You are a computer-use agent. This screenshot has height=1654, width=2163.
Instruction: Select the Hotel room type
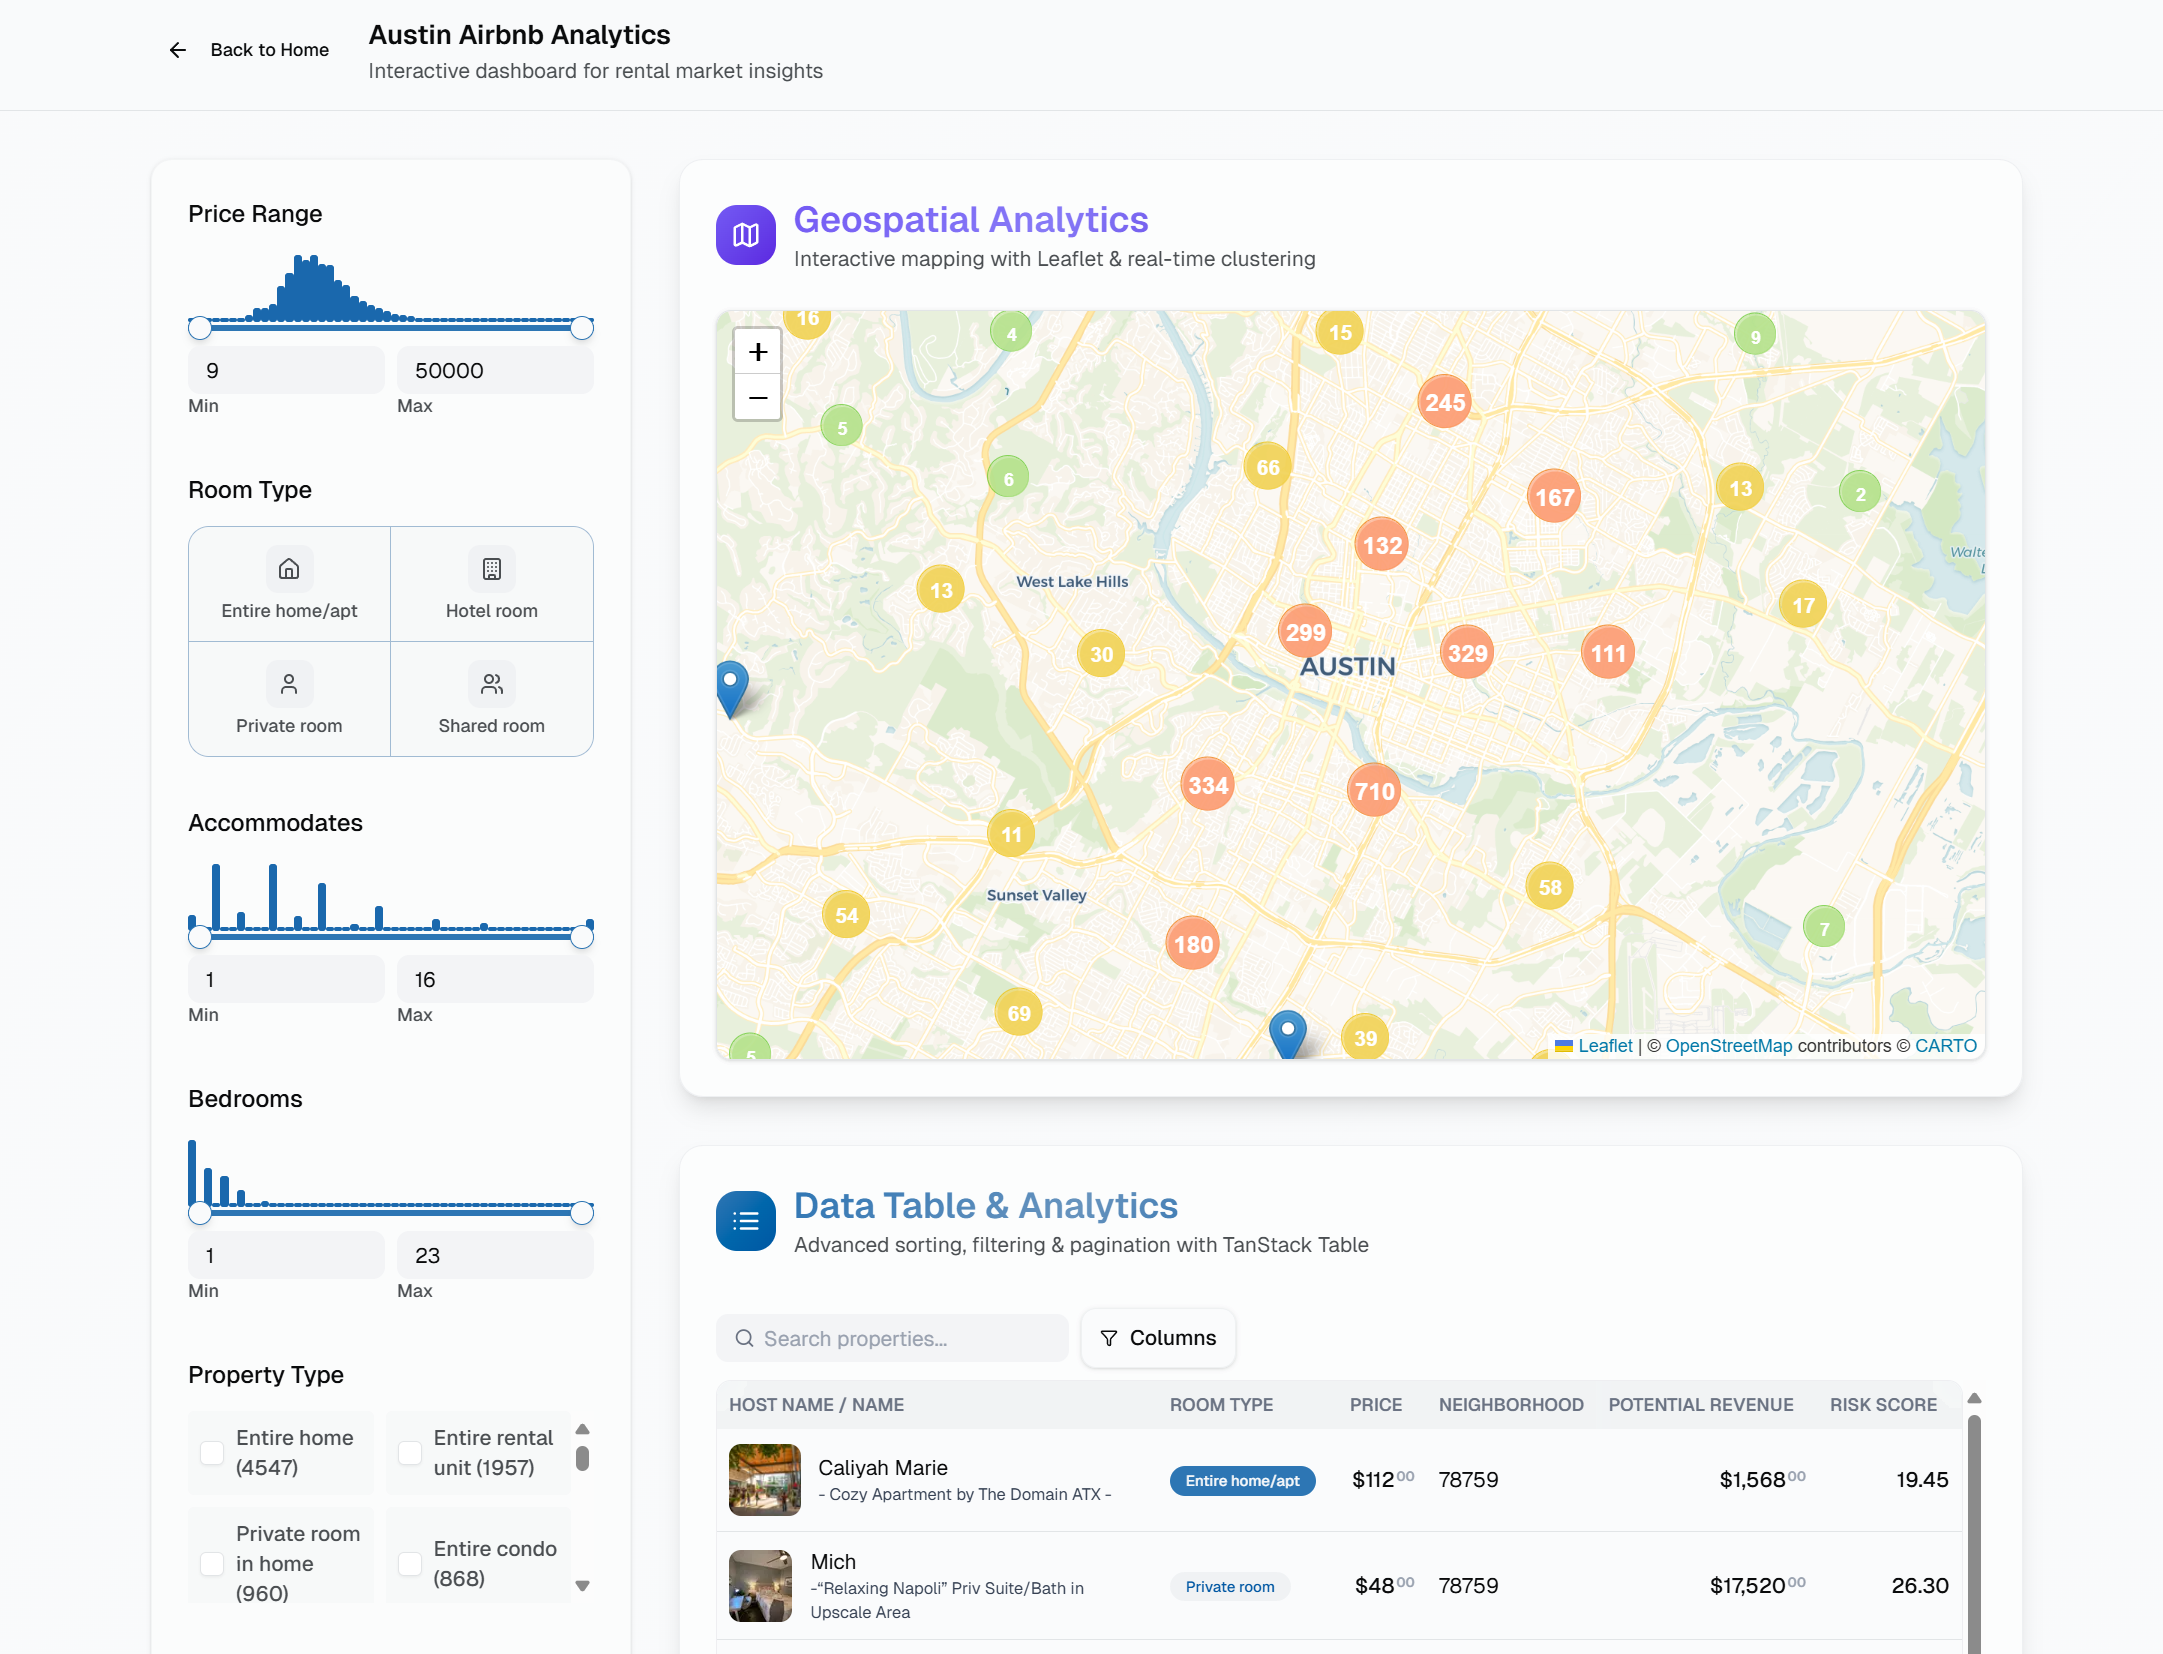click(492, 584)
